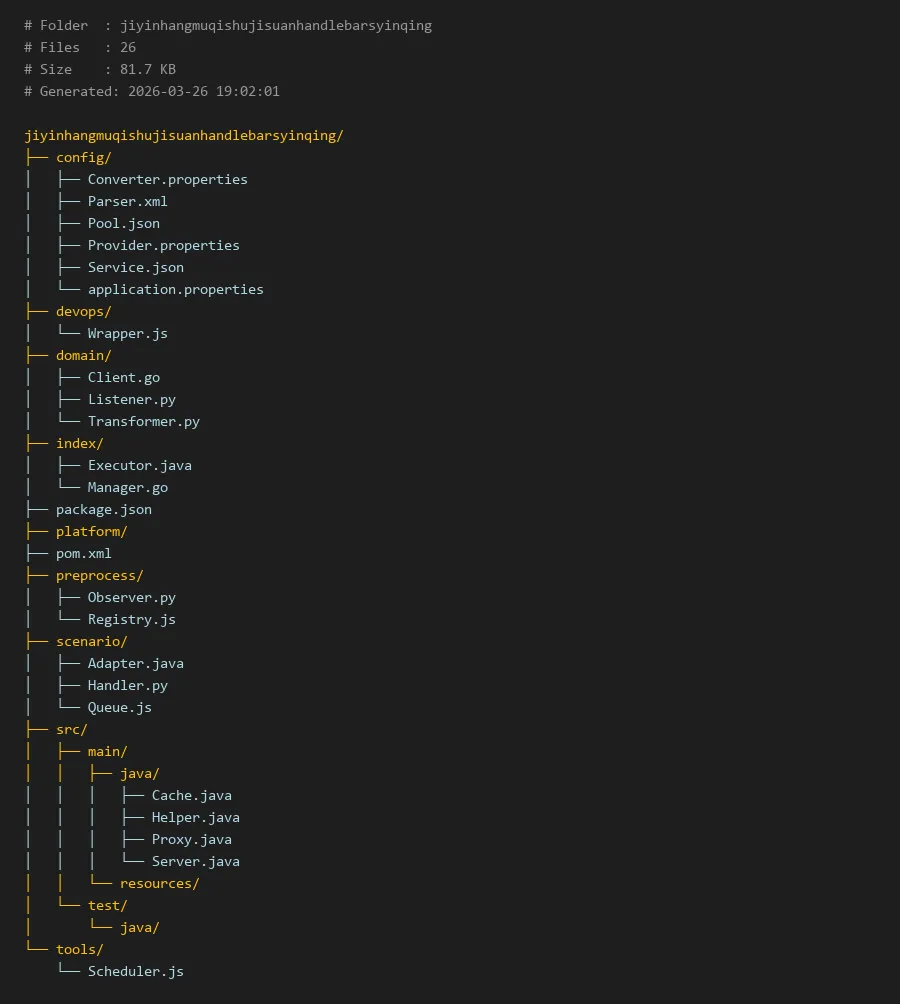Image resolution: width=900 pixels, height=1004 pixels.
Task: Select Converter.properties in the config folder
Action: click(167, 180)
